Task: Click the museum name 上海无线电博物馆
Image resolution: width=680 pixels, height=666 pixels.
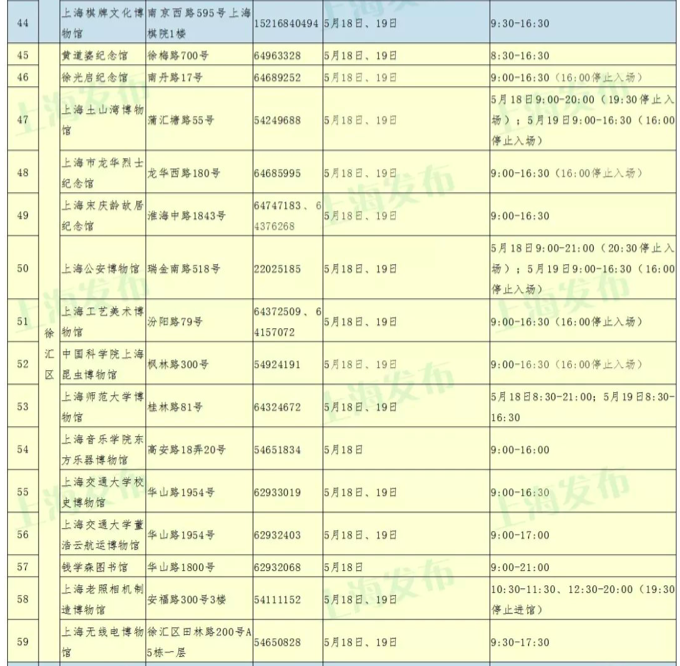Action: click(102, 641)
